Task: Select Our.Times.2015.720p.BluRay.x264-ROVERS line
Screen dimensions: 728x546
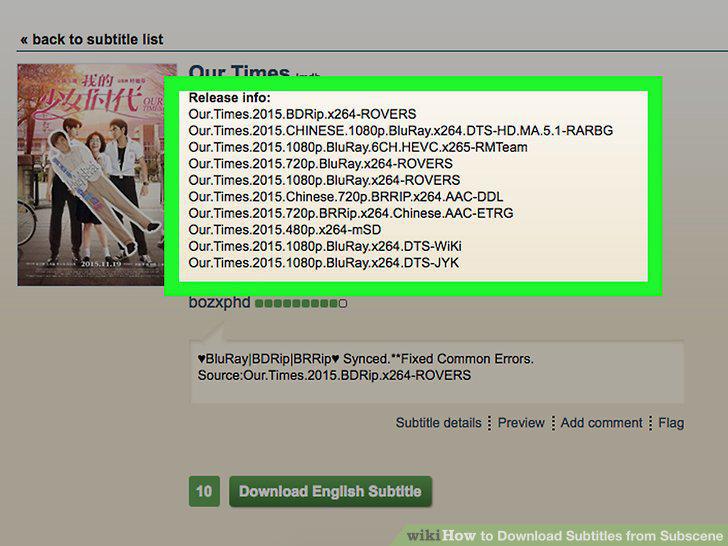Action: click(320, 163)
